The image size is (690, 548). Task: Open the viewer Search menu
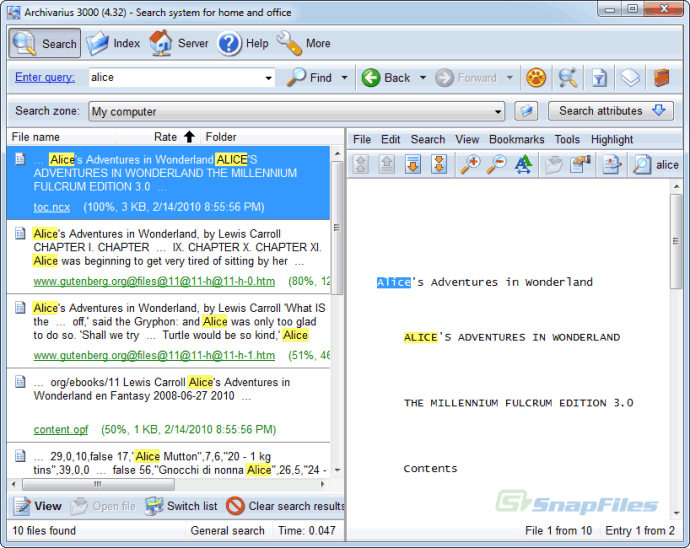(x=428, y=140)
